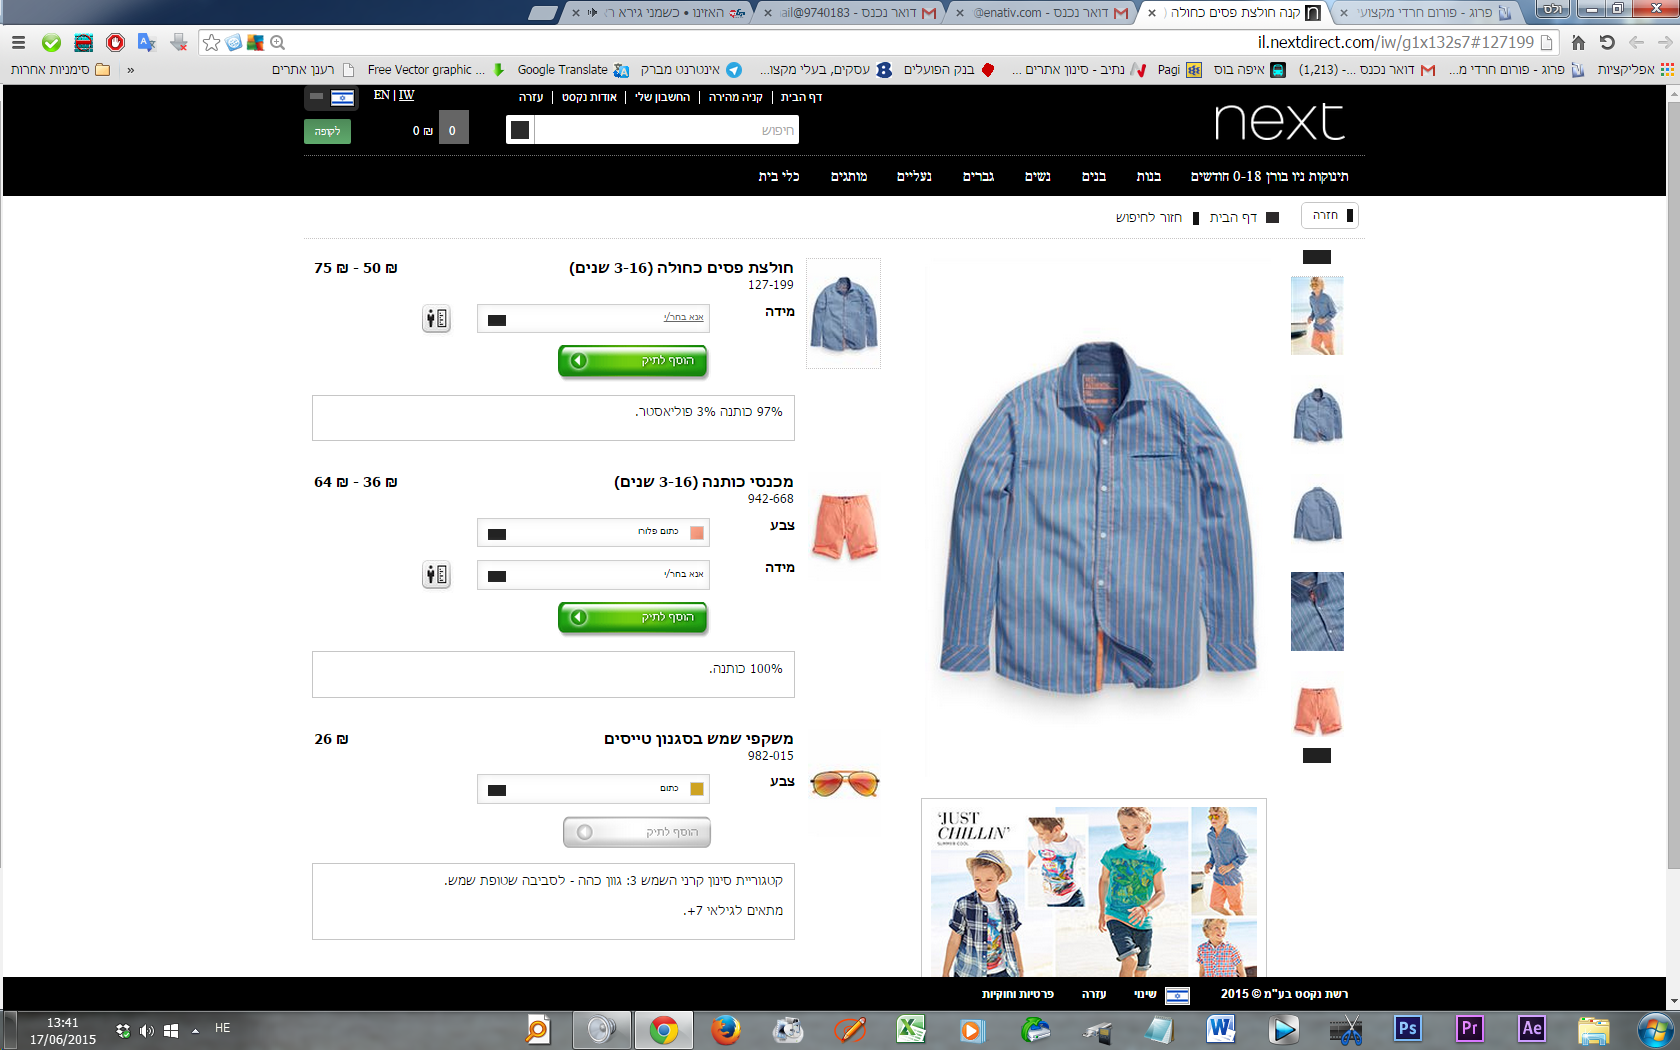
Task: Click the Just Chillin' promotional banner
Action: (1094, 889)
